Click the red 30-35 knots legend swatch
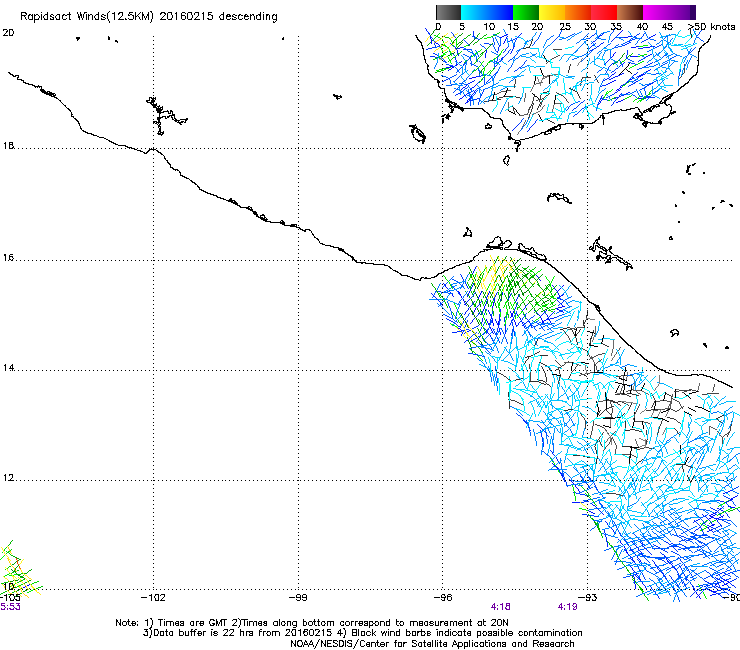Viewport: 740px width, 650px height. tap(604, 12)
